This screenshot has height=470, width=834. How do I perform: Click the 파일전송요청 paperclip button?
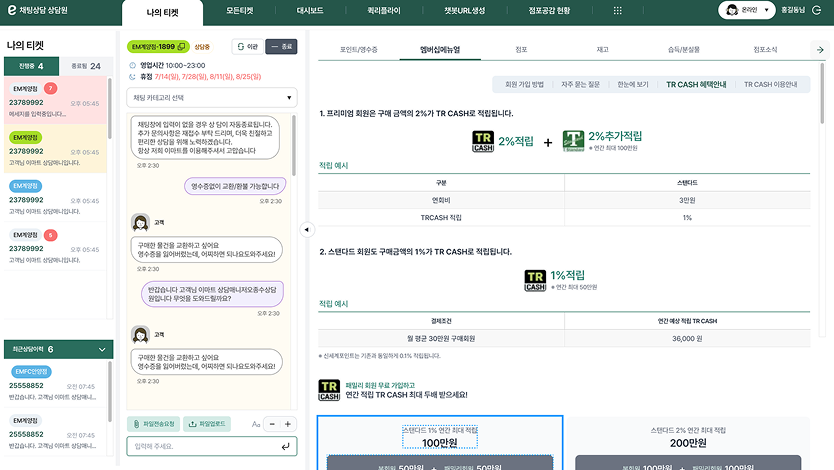[x=155, y=424]
